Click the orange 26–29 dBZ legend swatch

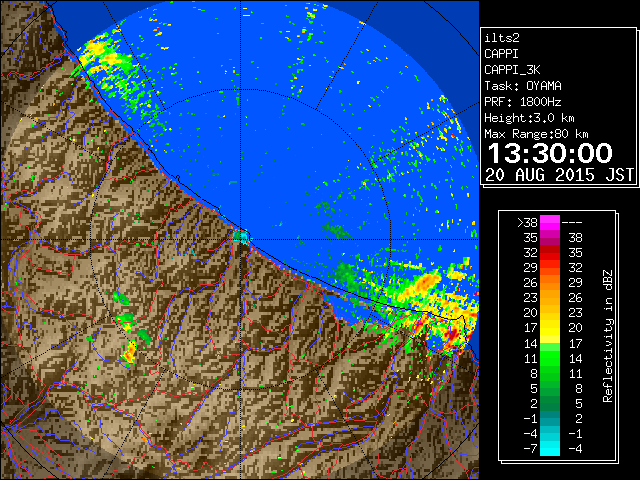click(x=550, y=282)
